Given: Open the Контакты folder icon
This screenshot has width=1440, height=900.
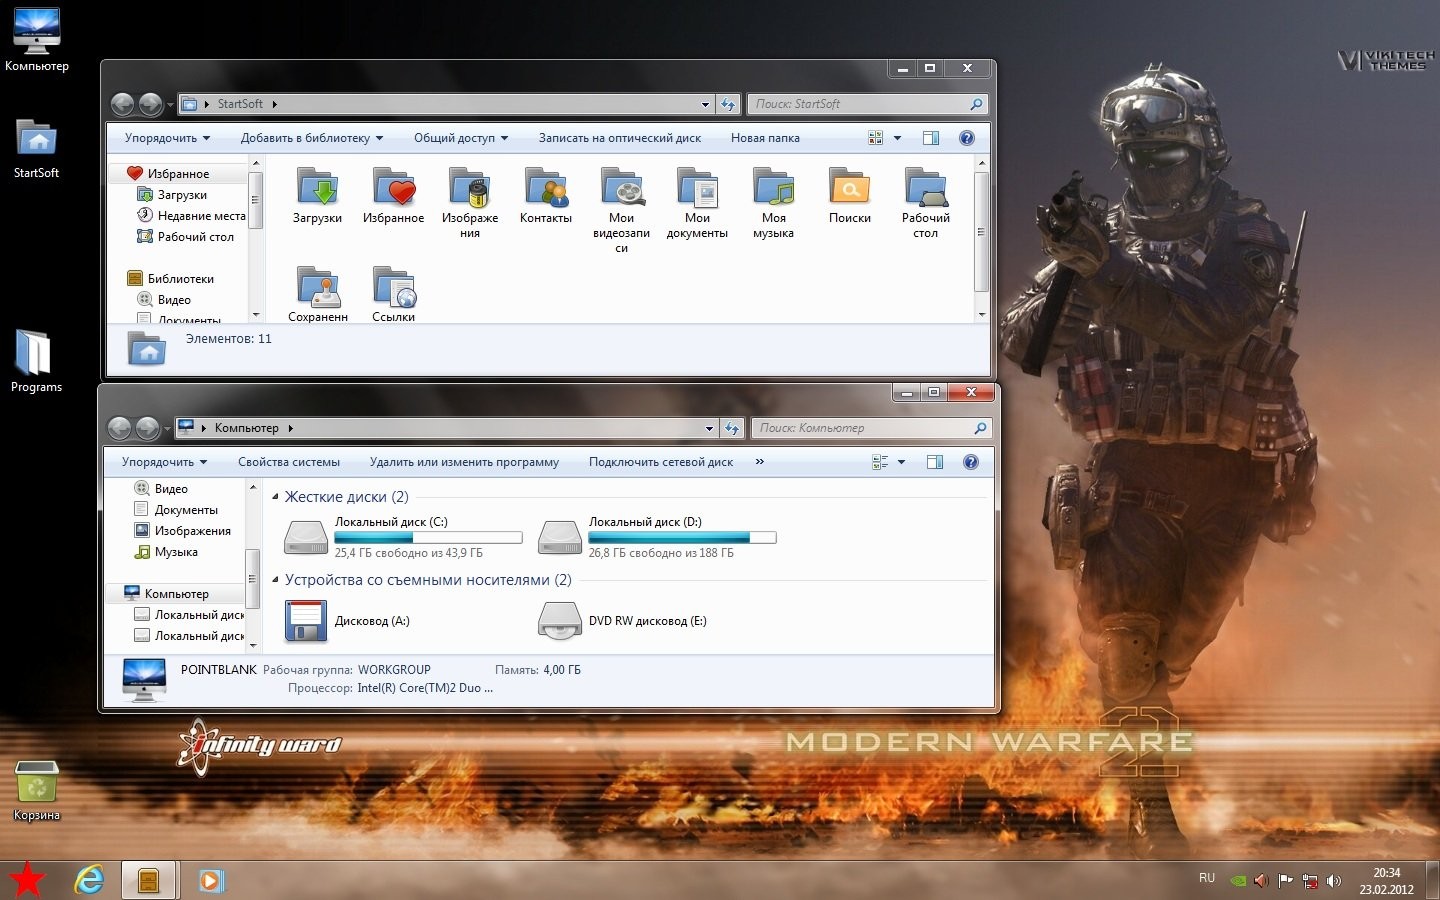Looking at the screenshot, I should click(x=546, y=187).
